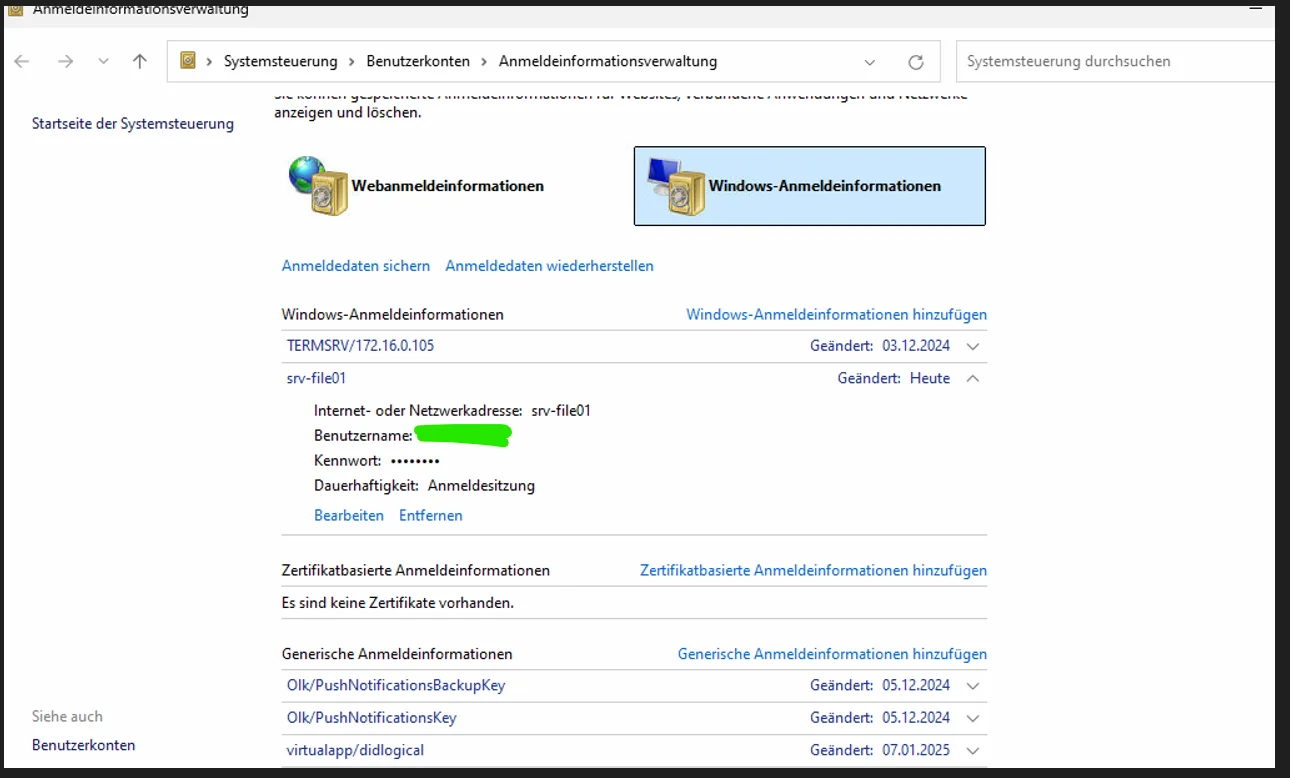Expand chevron for TERMSRV/172.16.0.105 entry
Screen dimensions: 1290x778
[974, 346]
